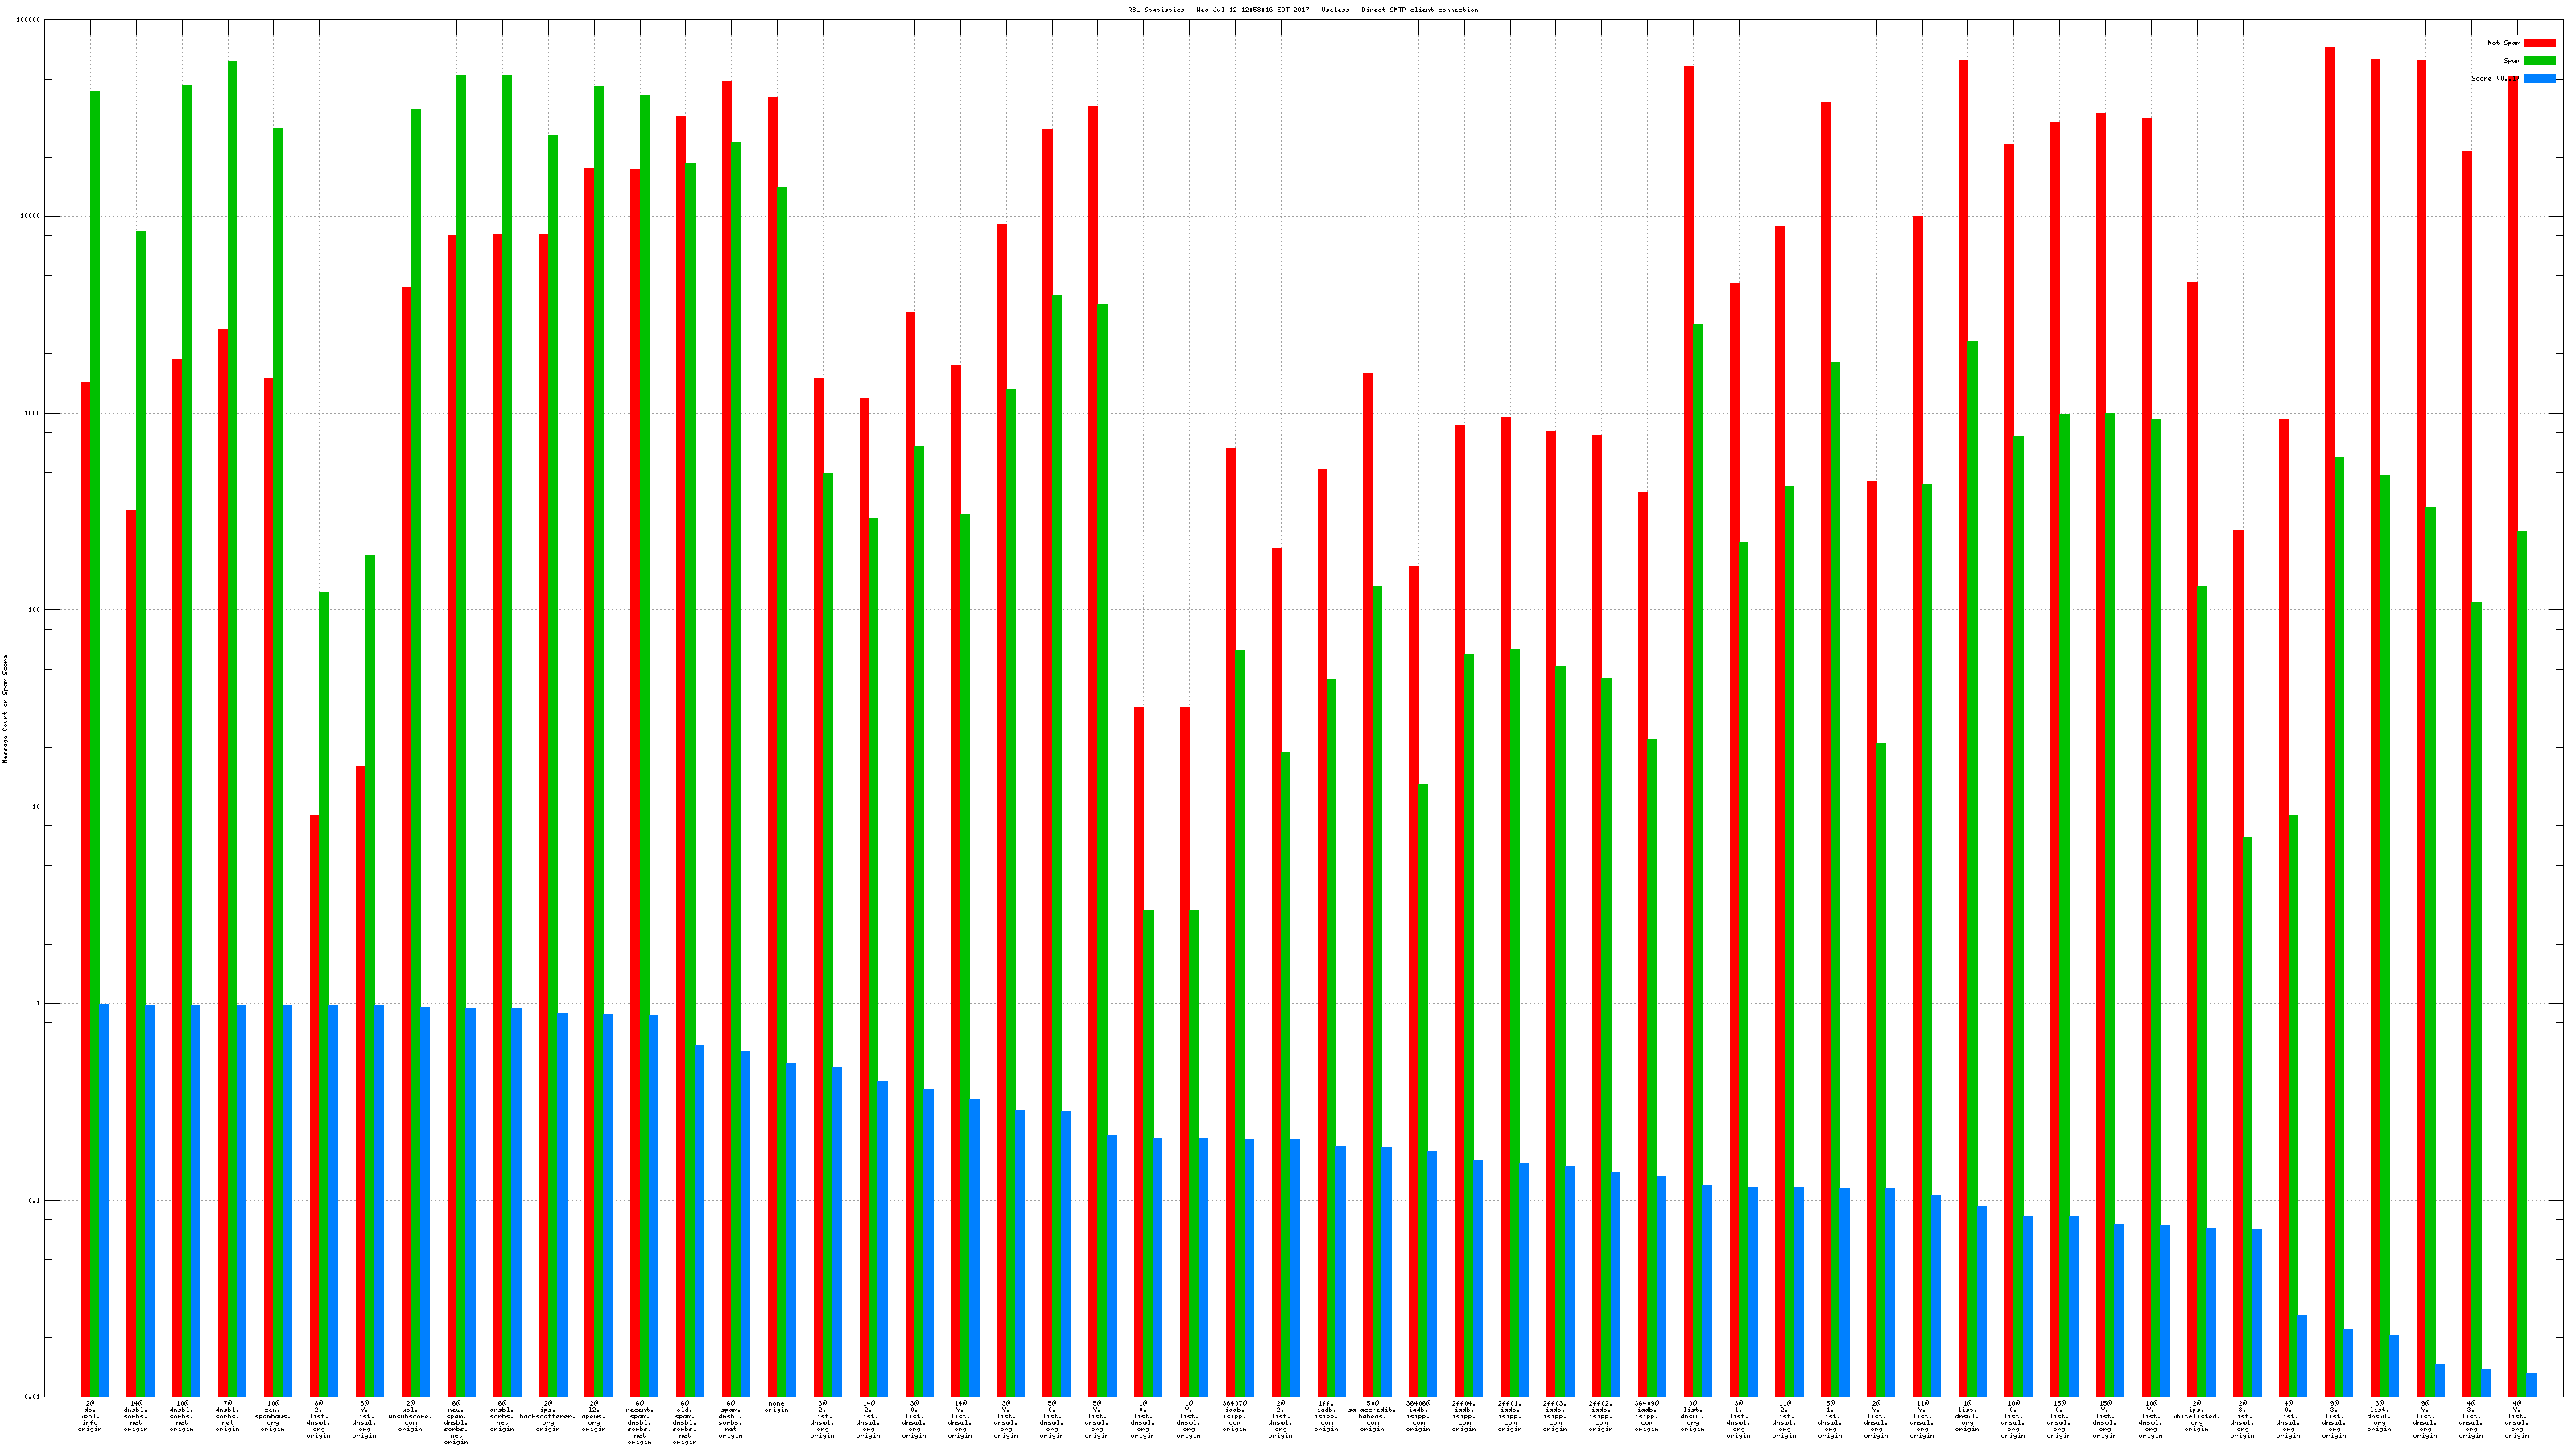Click the 1000 y-axis tick label
Image resolution: width=2576 pixels, height=1449 pixels.
(33, 413)
